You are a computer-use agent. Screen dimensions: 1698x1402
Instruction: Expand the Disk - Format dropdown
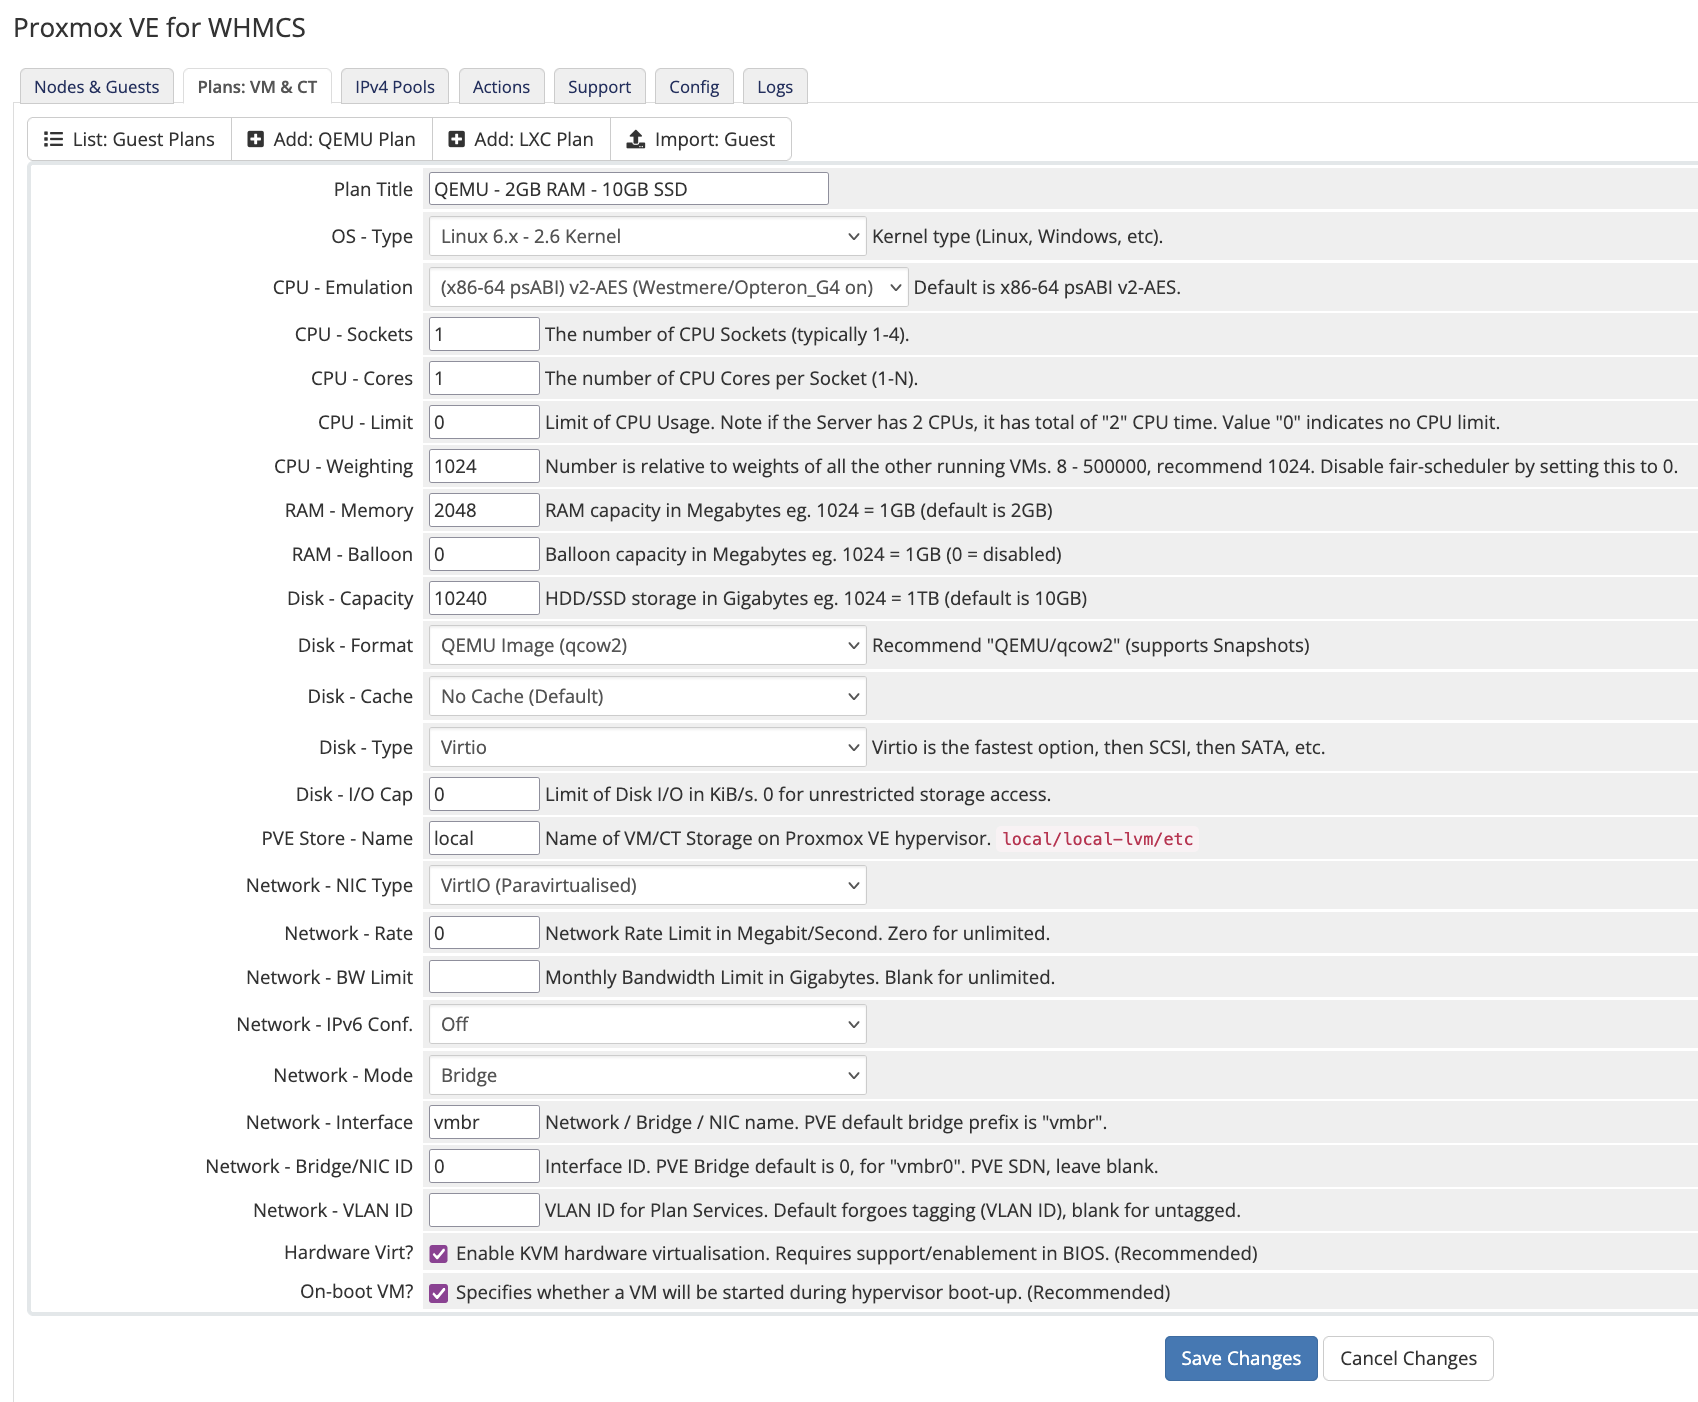[646, 645]
